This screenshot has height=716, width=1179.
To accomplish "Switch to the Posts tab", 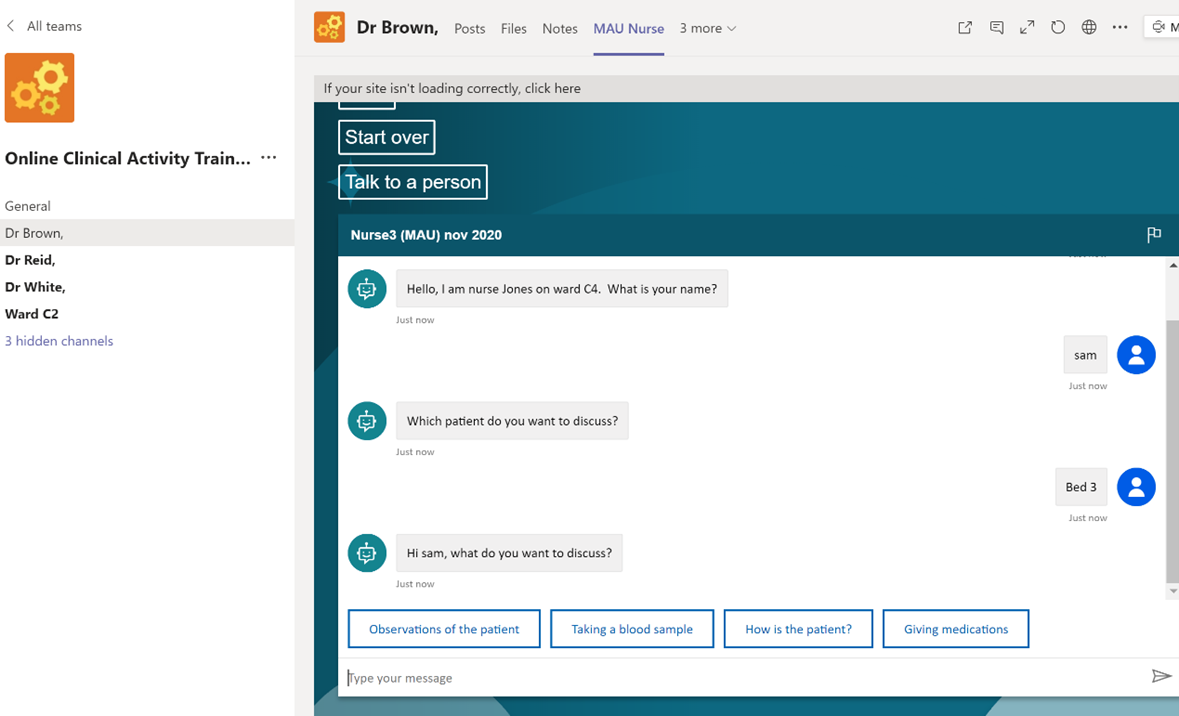I will [x=469, y=29].
